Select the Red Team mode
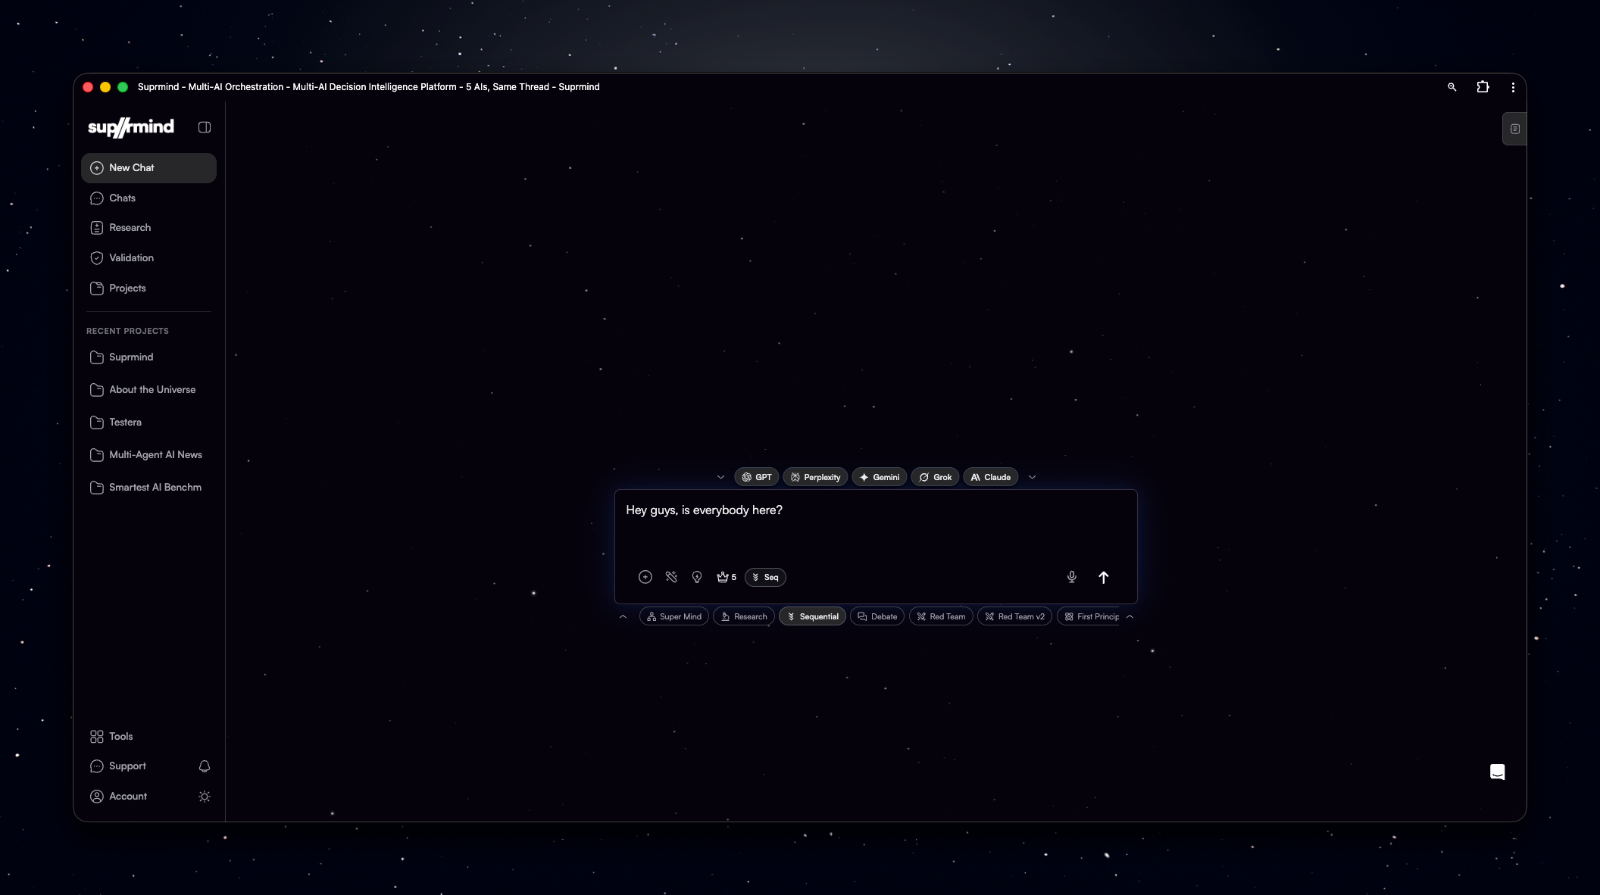This screenshot has width=1600, height=895. pos(941,617)
